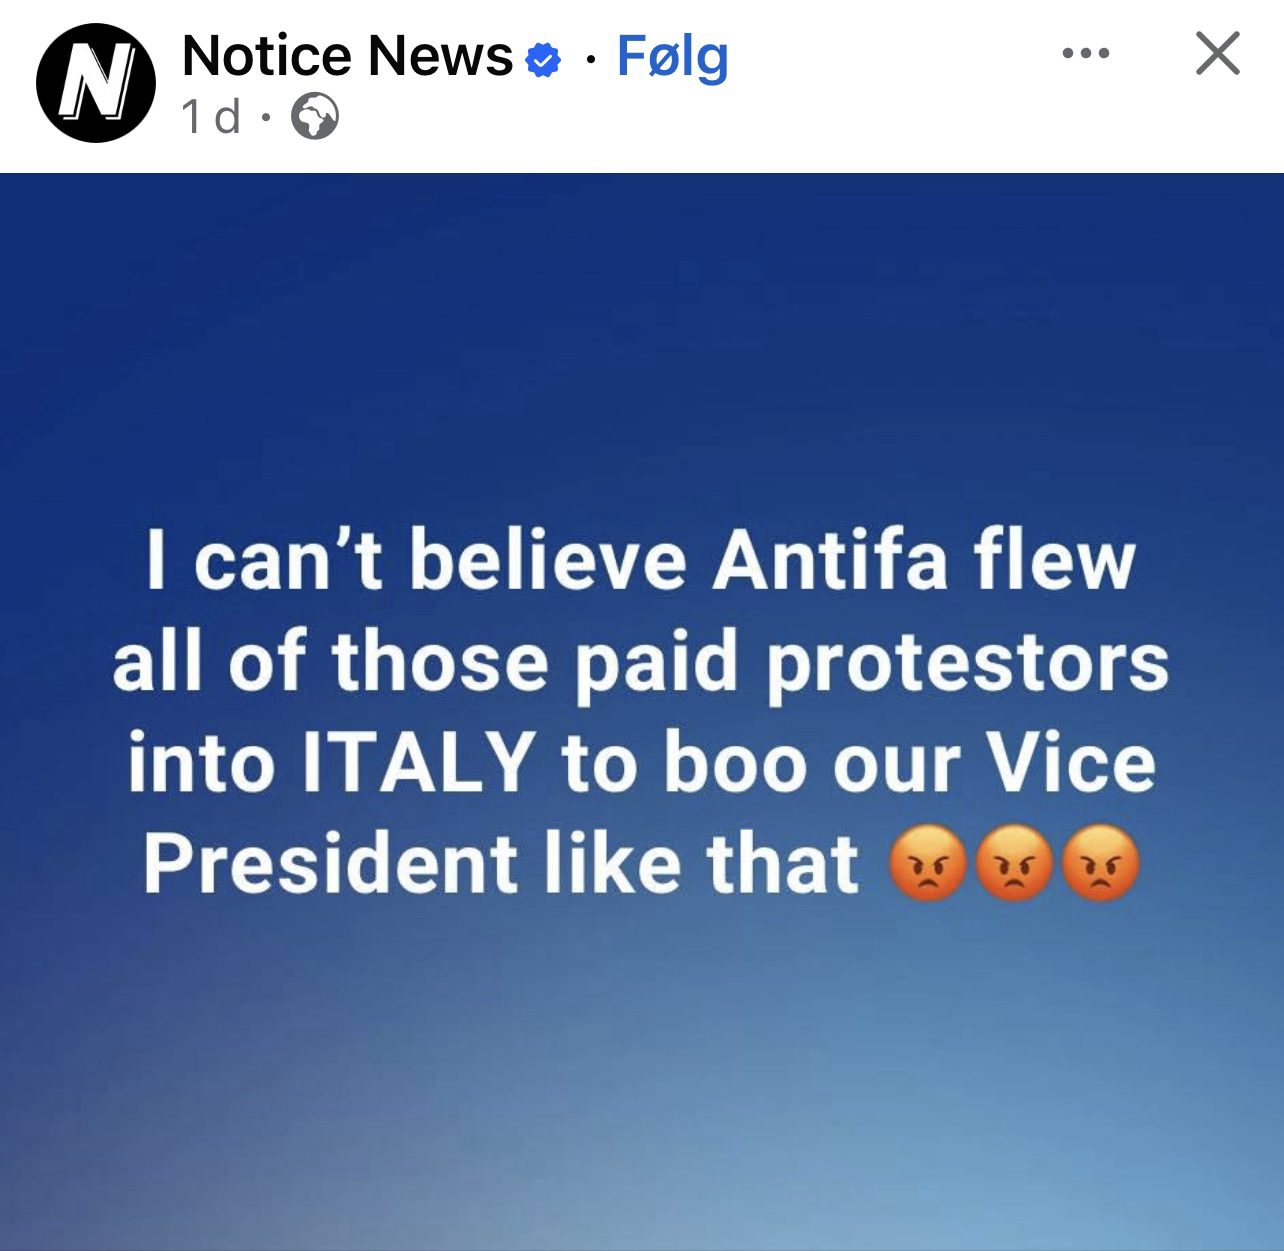Click the "like that" text before the emojis
Viewport: 1284px width, 1251px height.
[x=701, y=864]
